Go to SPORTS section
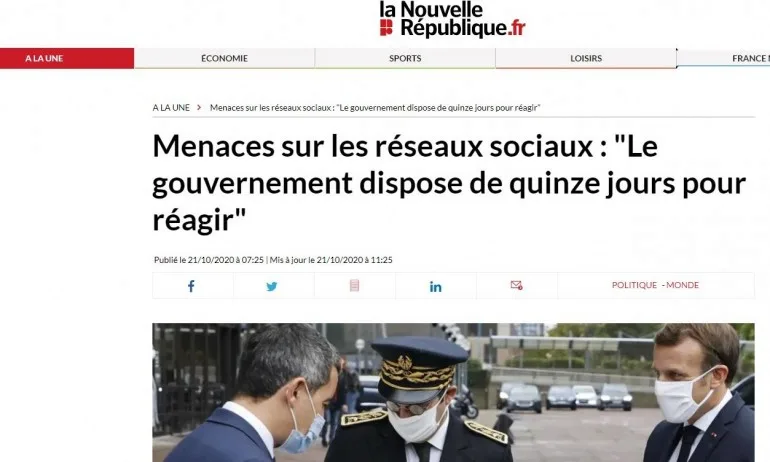 [405, 58]
